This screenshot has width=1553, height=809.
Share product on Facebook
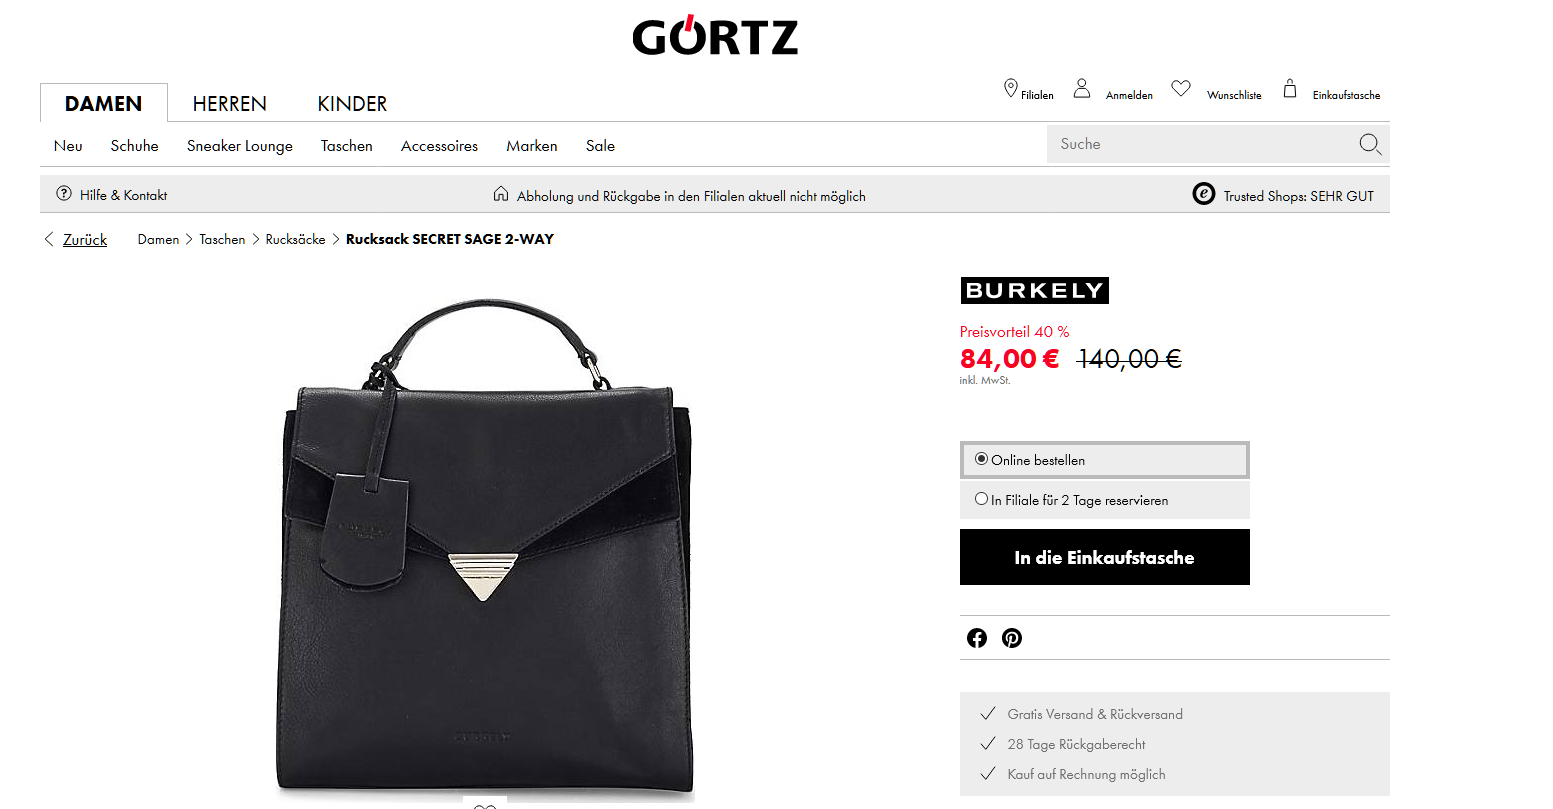(977, 638)
